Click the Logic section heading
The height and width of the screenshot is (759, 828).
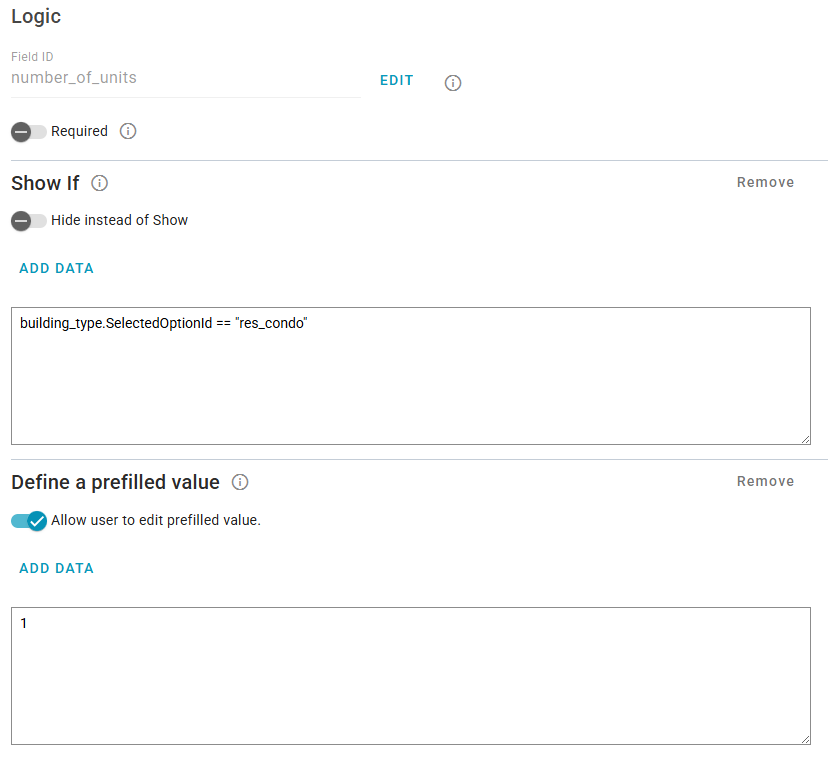click(x=36, y=17)
